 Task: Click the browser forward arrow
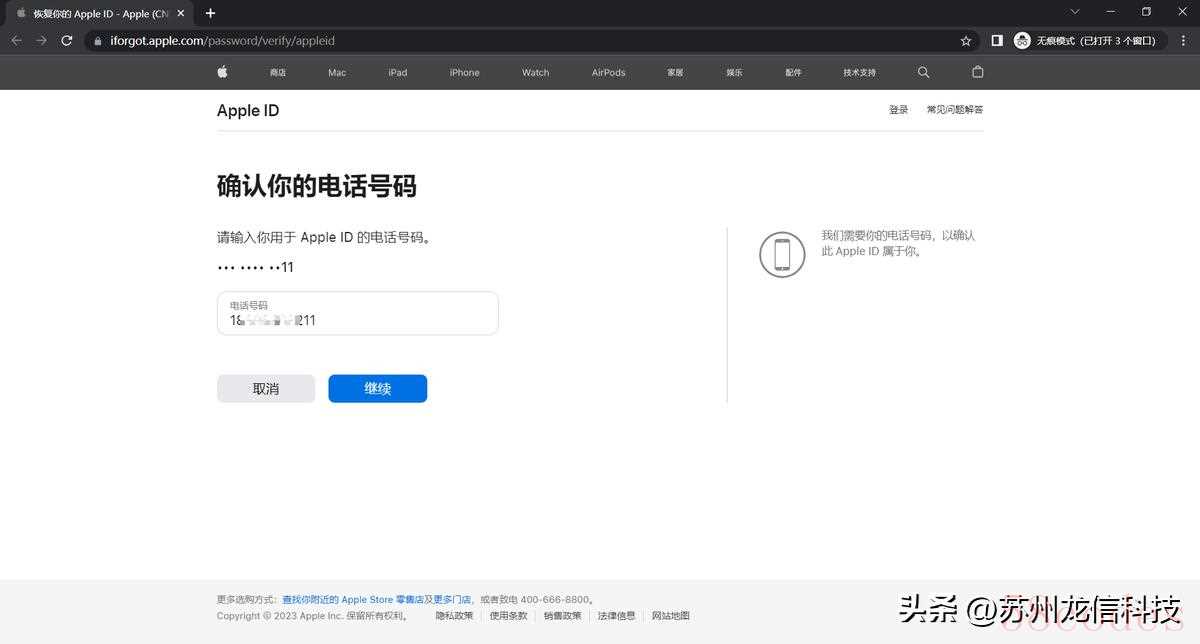[41, 41]
